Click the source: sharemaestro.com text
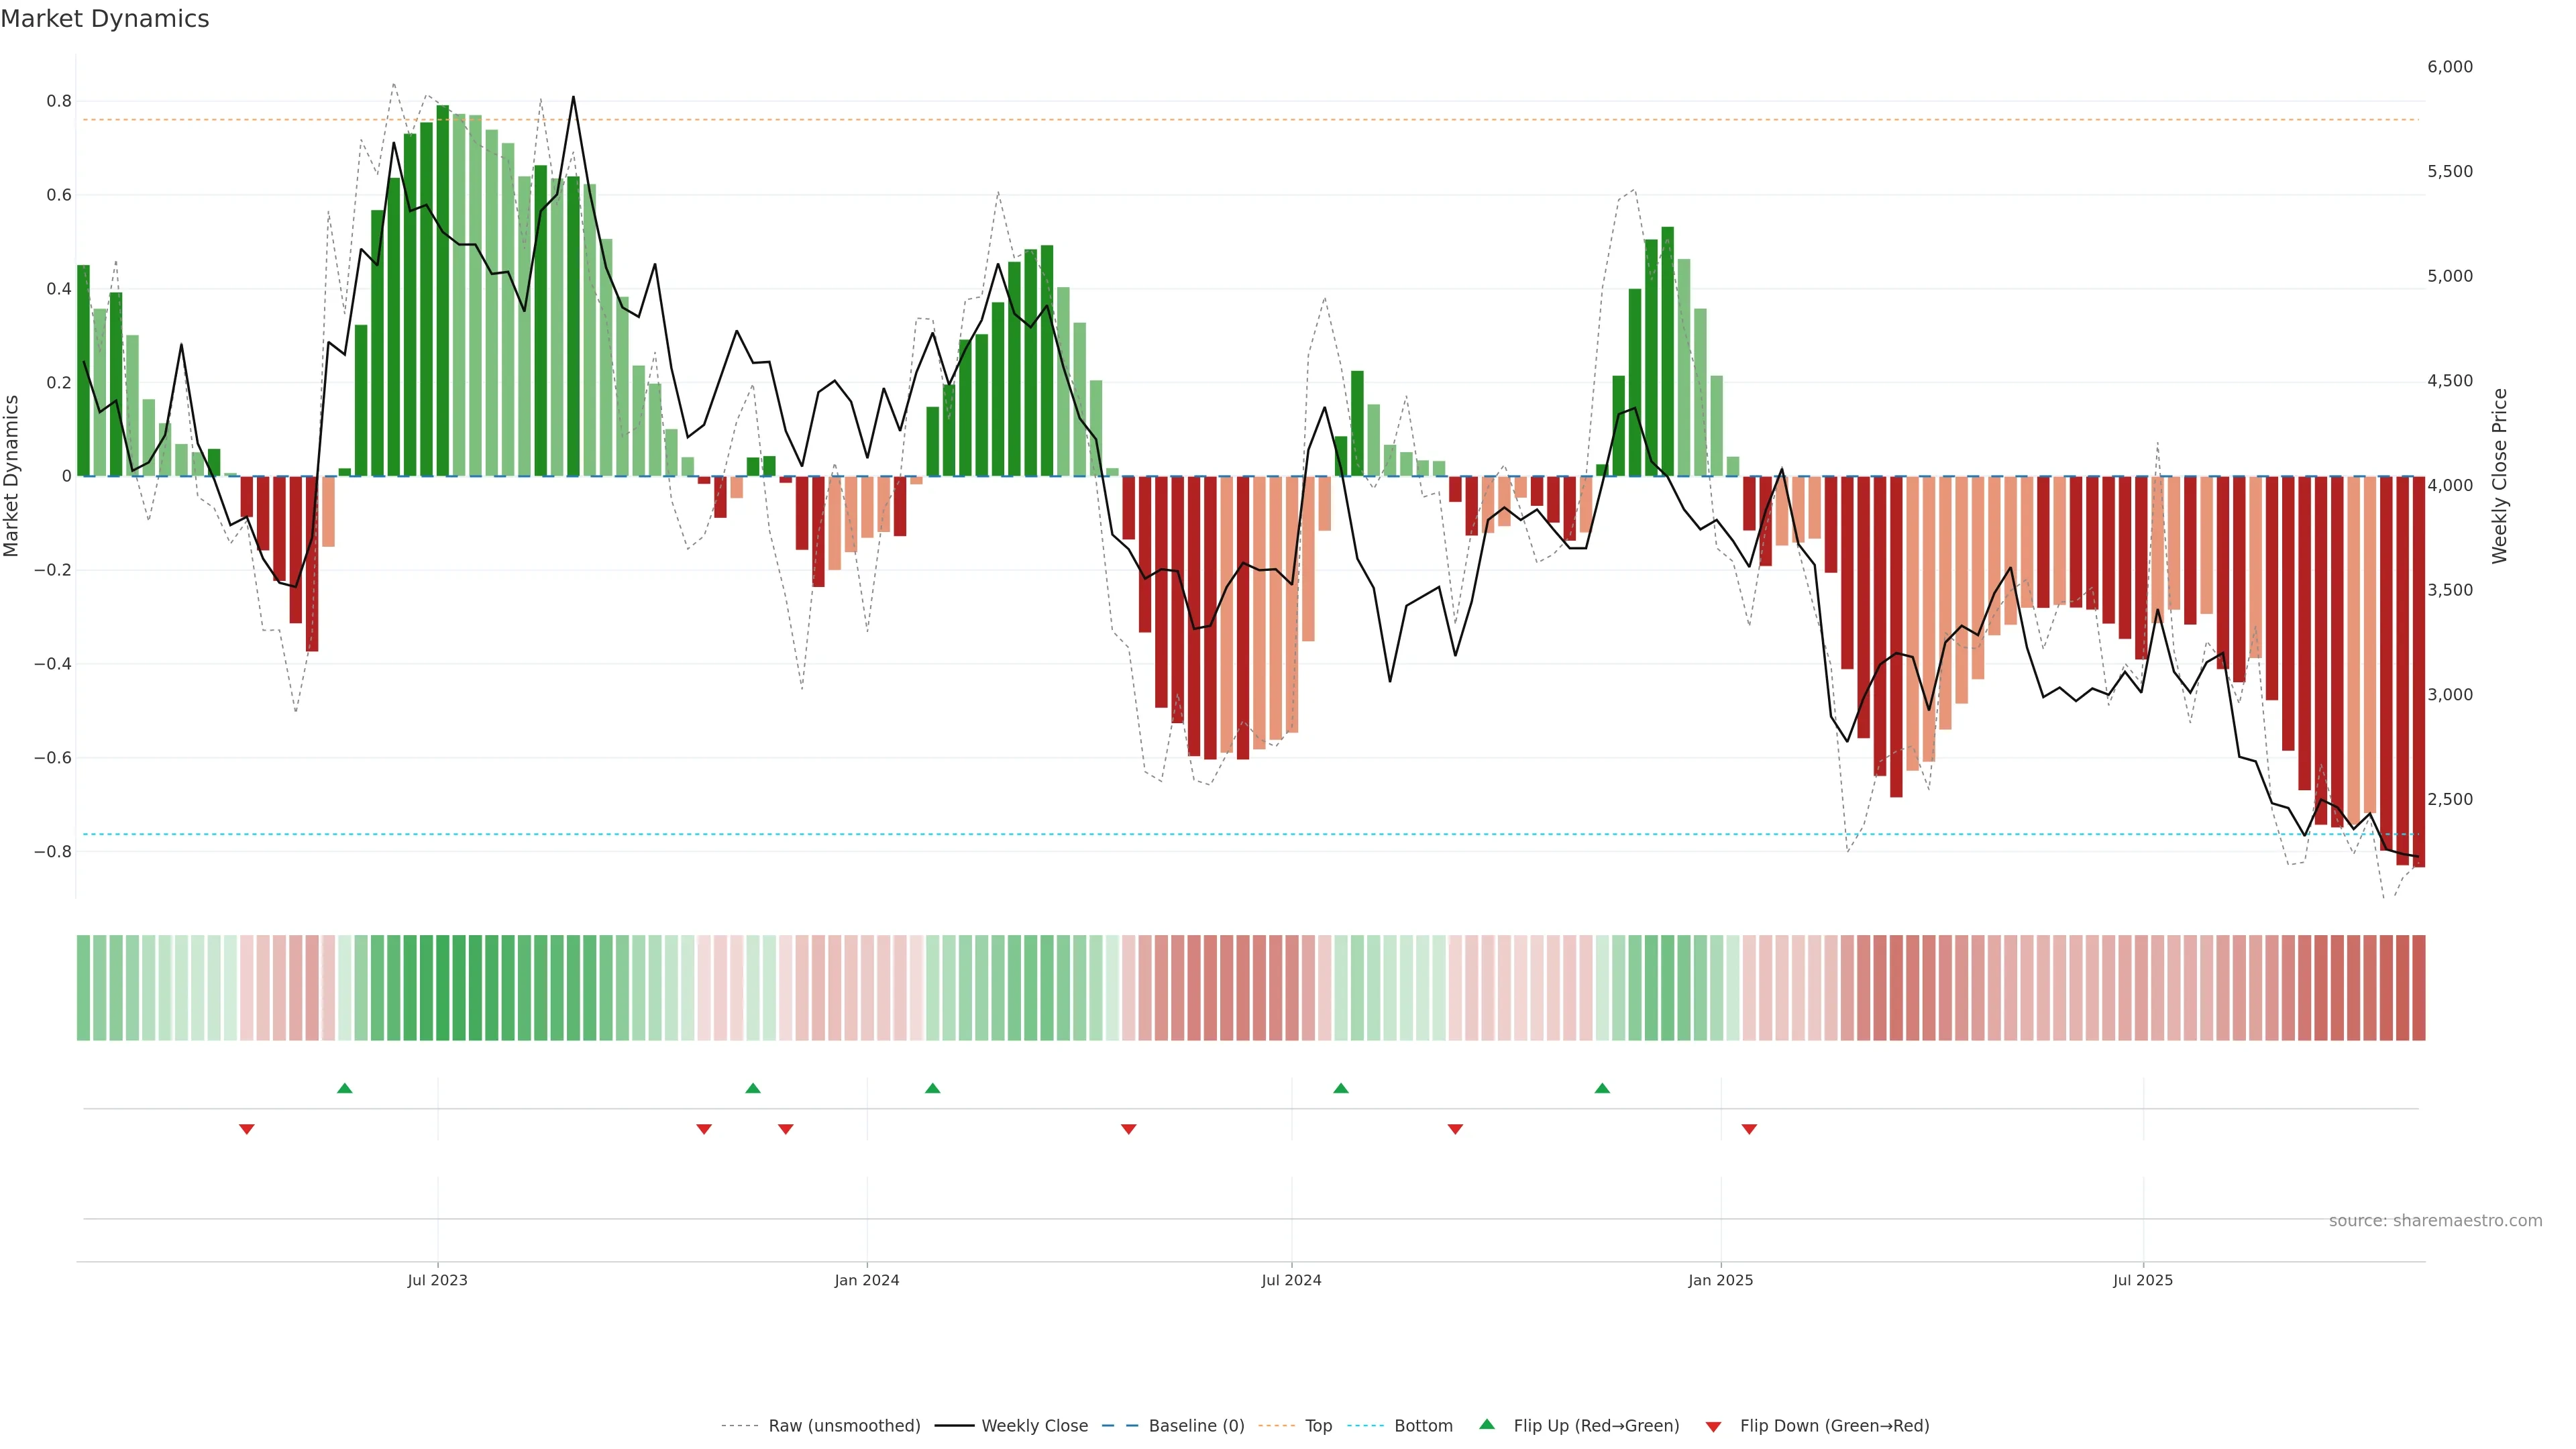Screen dimensions: 2576x1449 pyautogui.click(x=2435, y=1221)
